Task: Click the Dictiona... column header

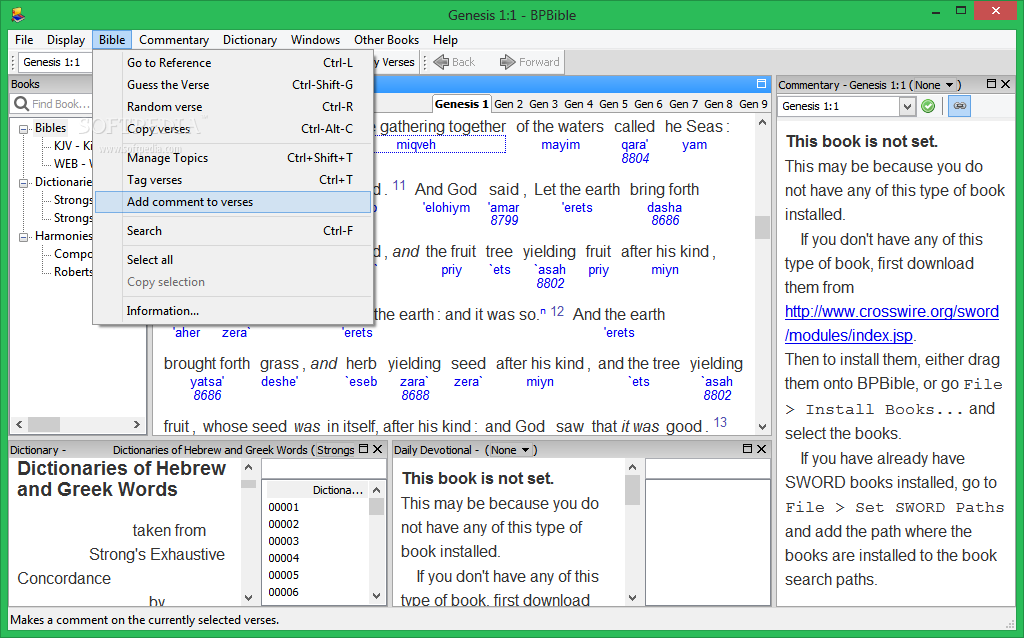Action: coord(318,490)
